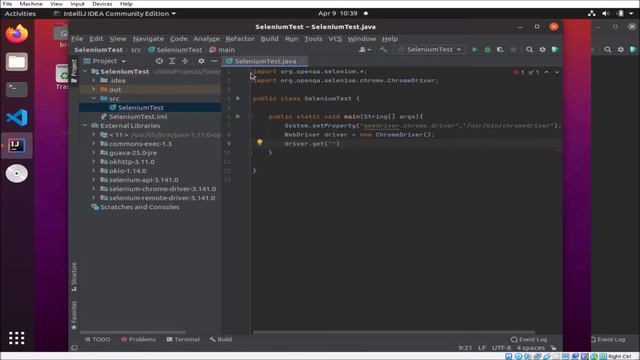The height and width of the screenshot is (360, 640).
Task: Expand the out folder
Action: point(93,89)
